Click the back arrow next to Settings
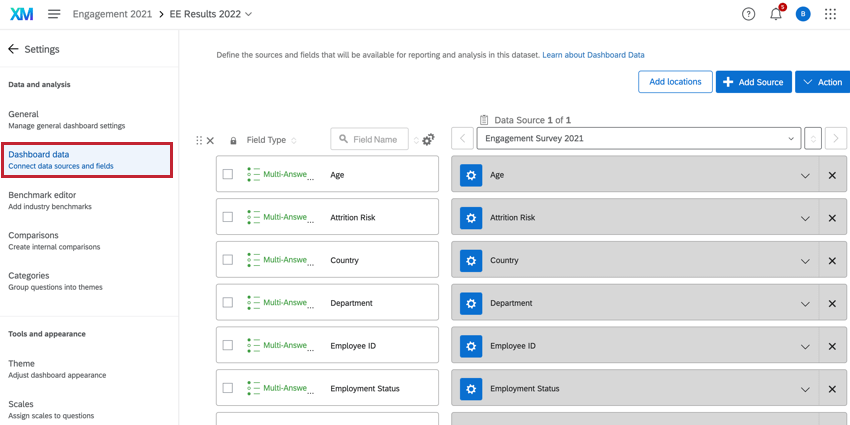 [14, 49]
